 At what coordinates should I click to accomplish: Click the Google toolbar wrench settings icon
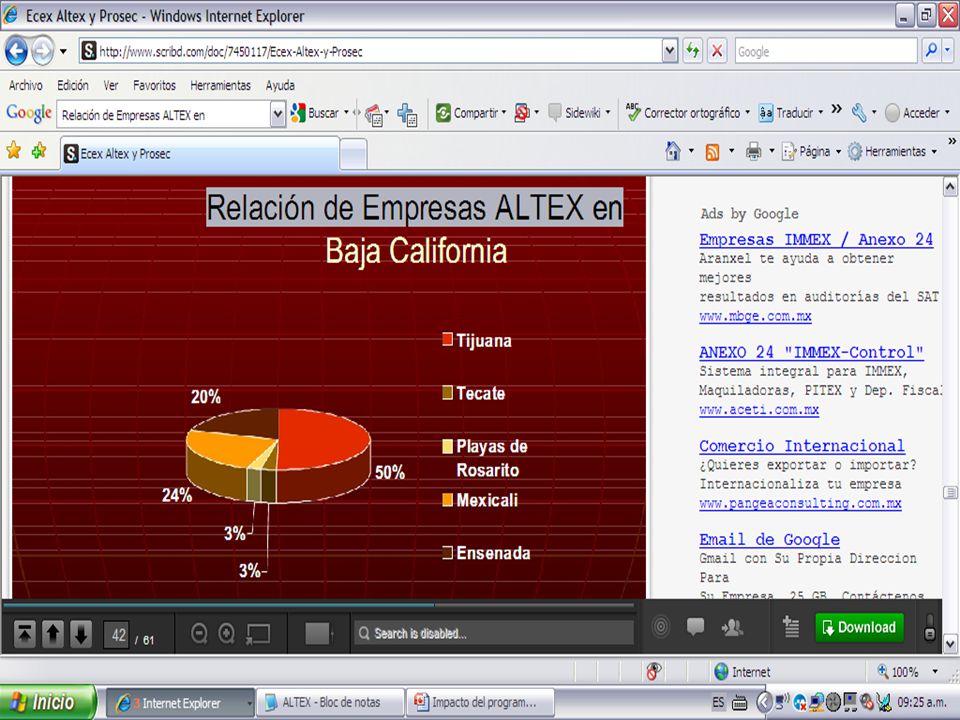[x=859, y=113]
